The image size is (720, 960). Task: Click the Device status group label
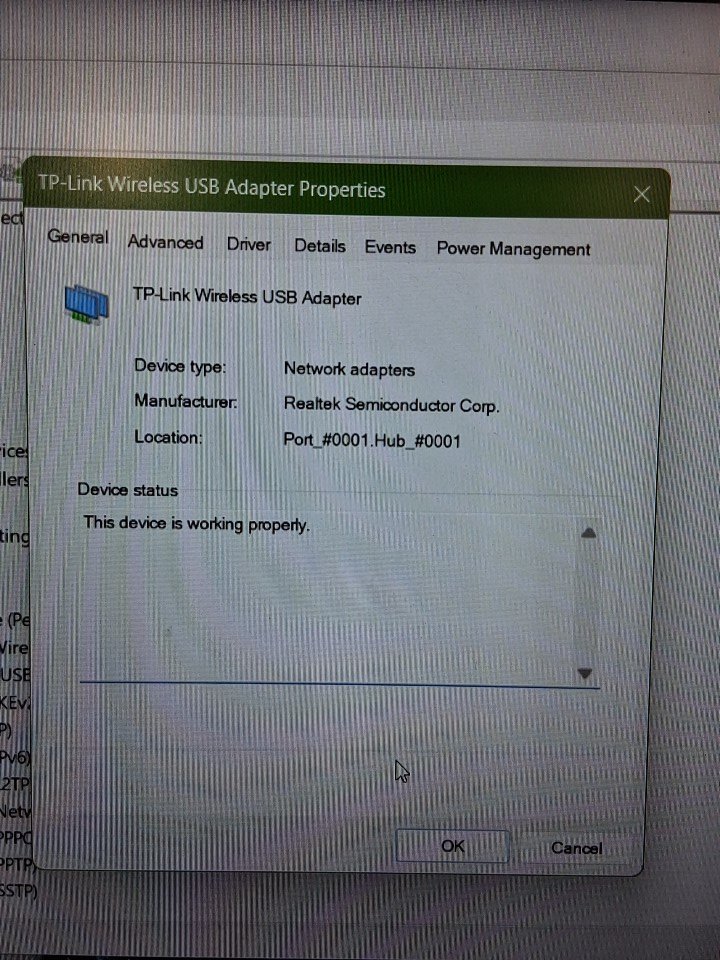[128, 490]
